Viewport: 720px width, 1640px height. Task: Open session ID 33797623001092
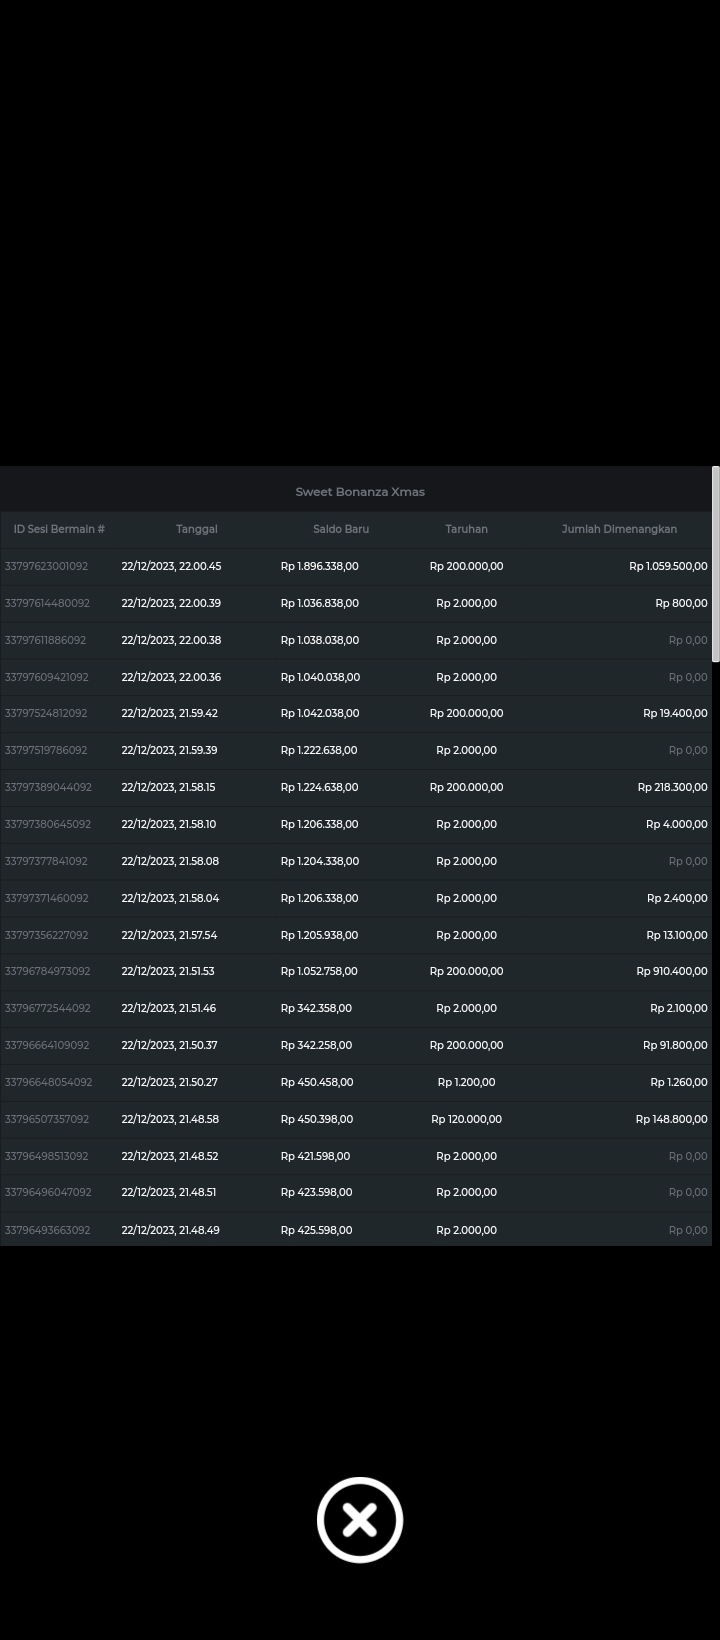(x=46, y=566)
